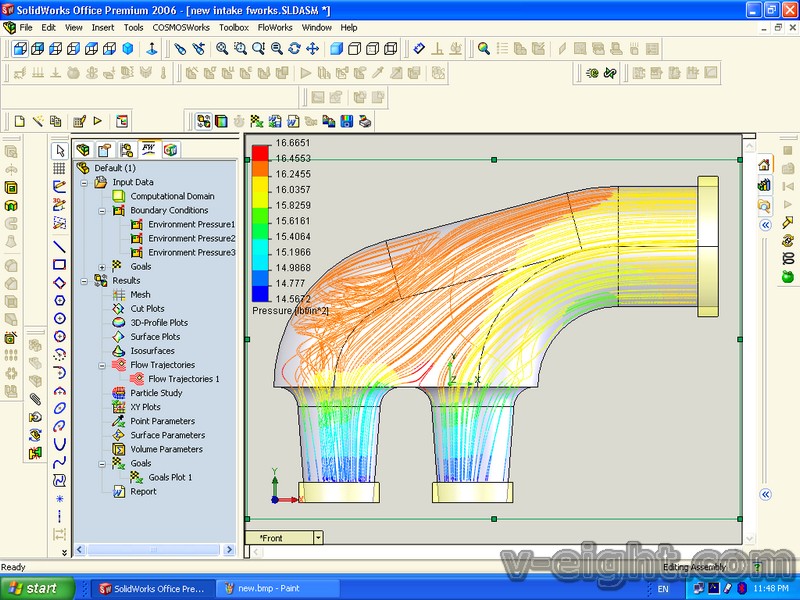The image size is (800, 600).
Task: Select the Rotate View tool
Action: click(294, 48)
